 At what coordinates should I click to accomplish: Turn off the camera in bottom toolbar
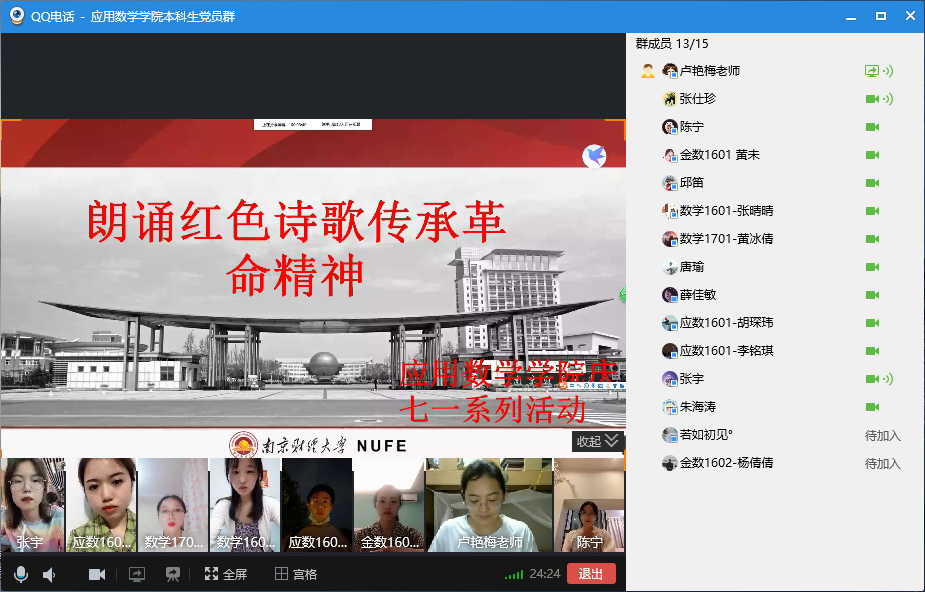coord(97,574)
